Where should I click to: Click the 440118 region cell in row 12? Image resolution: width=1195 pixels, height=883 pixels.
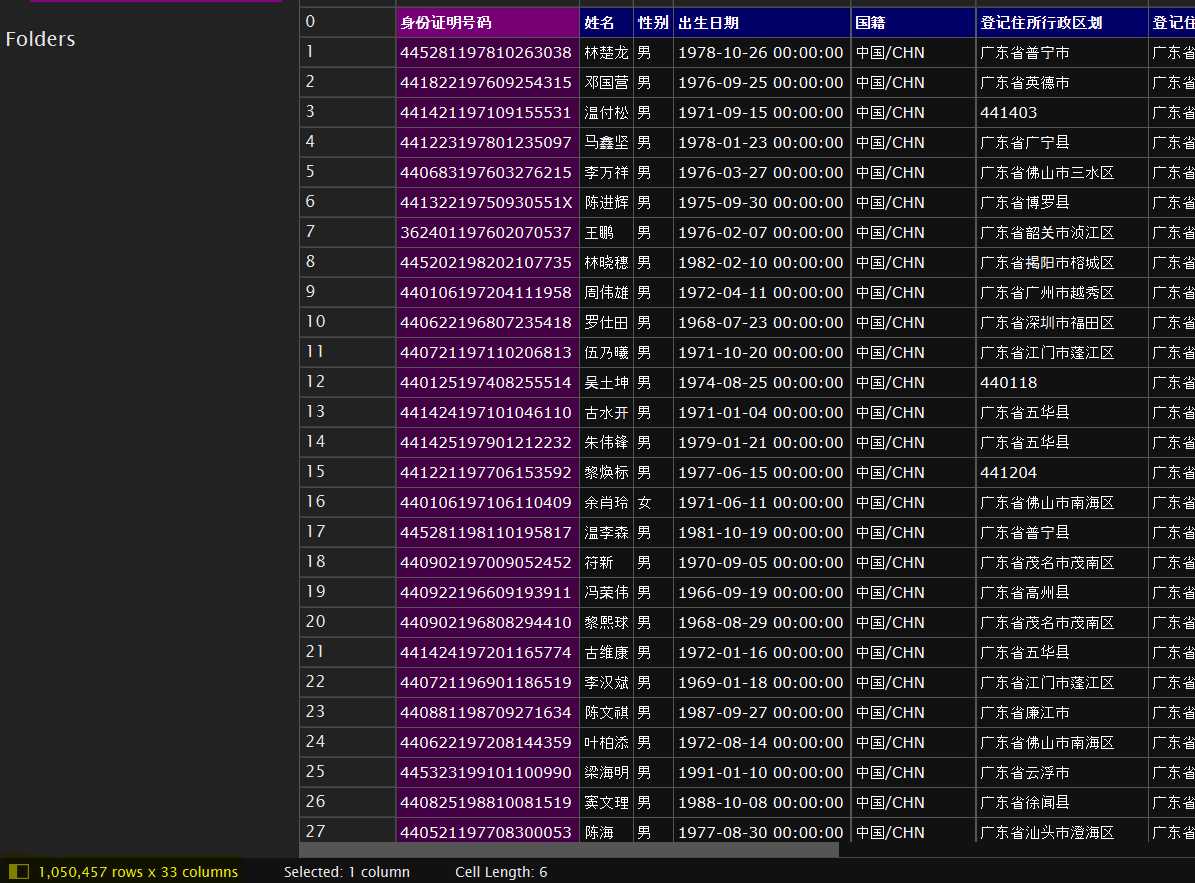[x=1062, y=382]
